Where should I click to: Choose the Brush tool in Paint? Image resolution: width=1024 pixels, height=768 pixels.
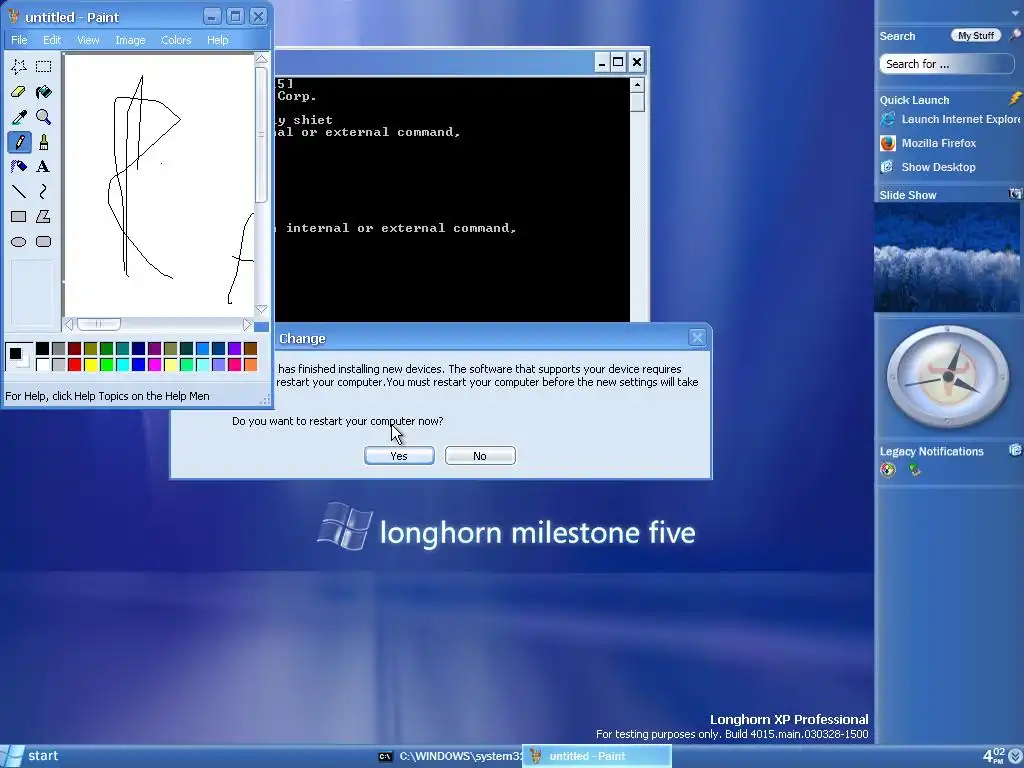44,142
